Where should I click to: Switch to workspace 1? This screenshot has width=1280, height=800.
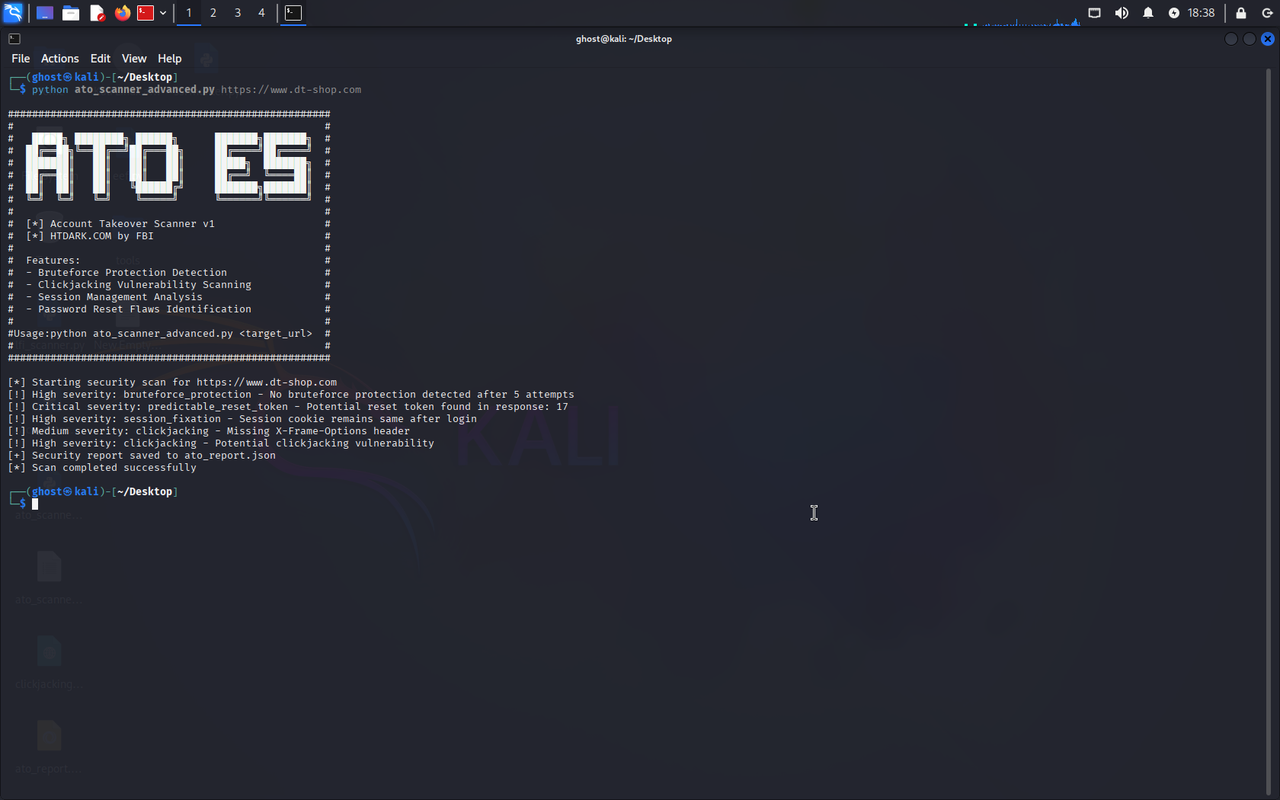coord(189,13)
